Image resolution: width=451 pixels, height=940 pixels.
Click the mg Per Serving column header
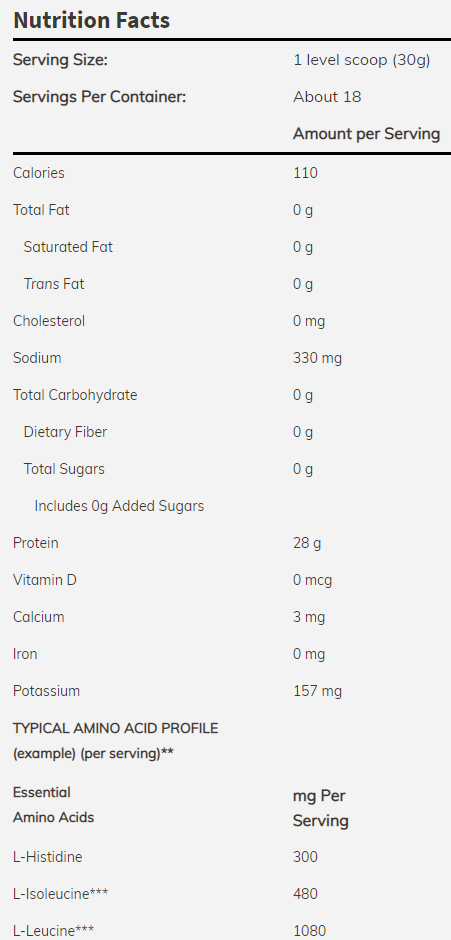coord(321,808)
